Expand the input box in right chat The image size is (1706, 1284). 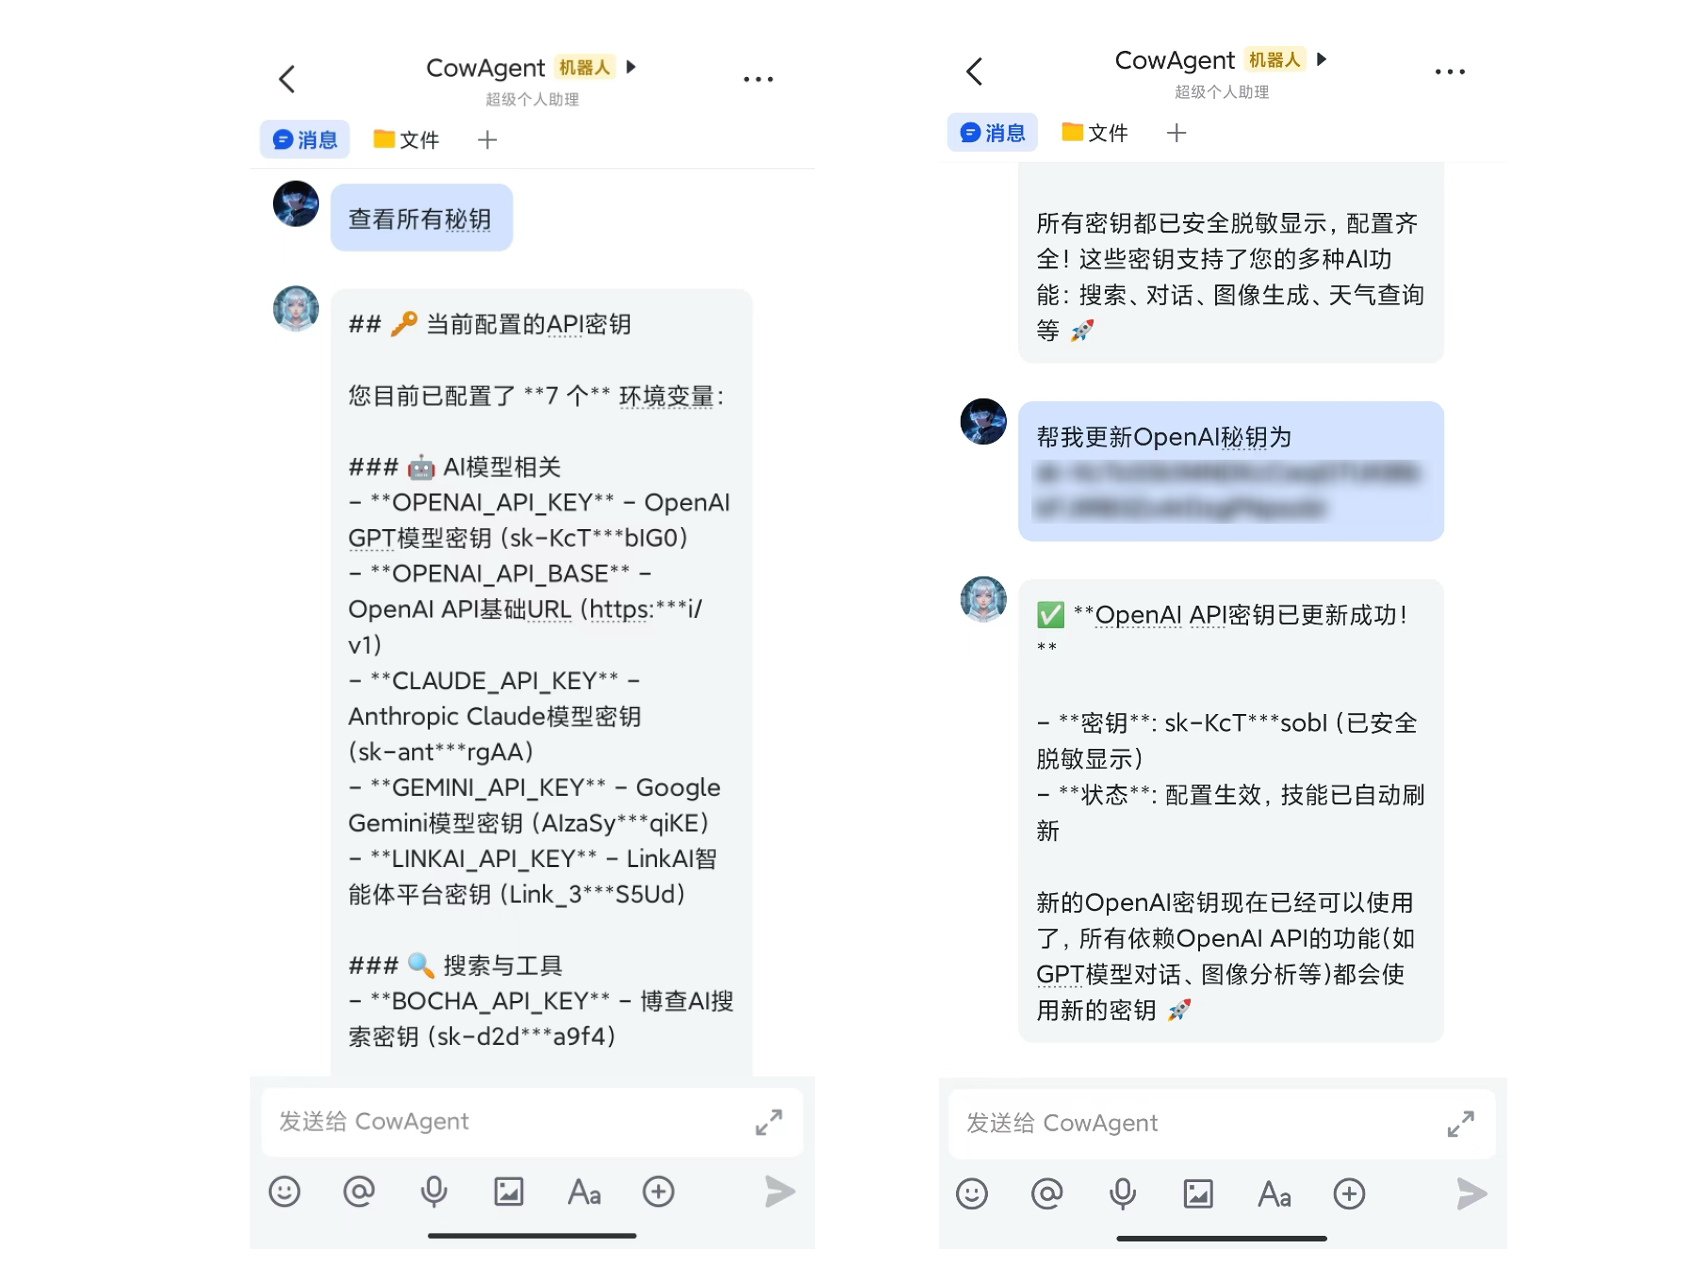pyautogui.click(x=1461, y=1124)
